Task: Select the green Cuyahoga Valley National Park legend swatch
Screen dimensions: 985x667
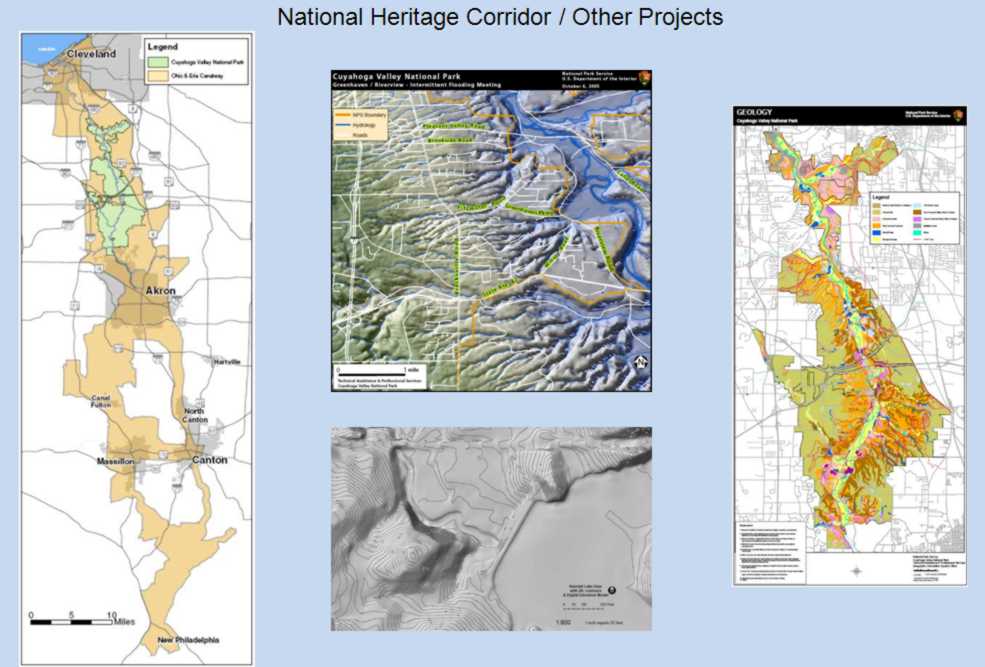Action: 158,62
